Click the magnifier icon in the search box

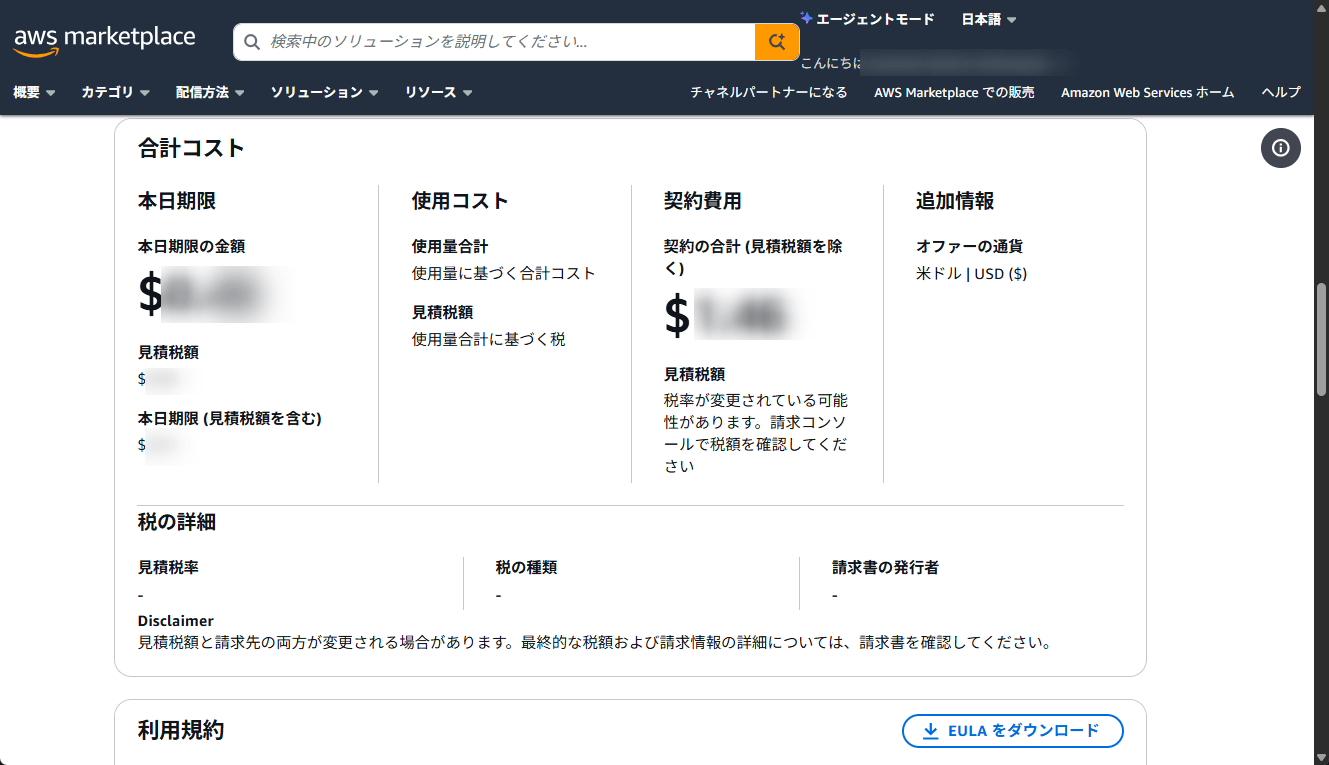click(x=253, y=42)
